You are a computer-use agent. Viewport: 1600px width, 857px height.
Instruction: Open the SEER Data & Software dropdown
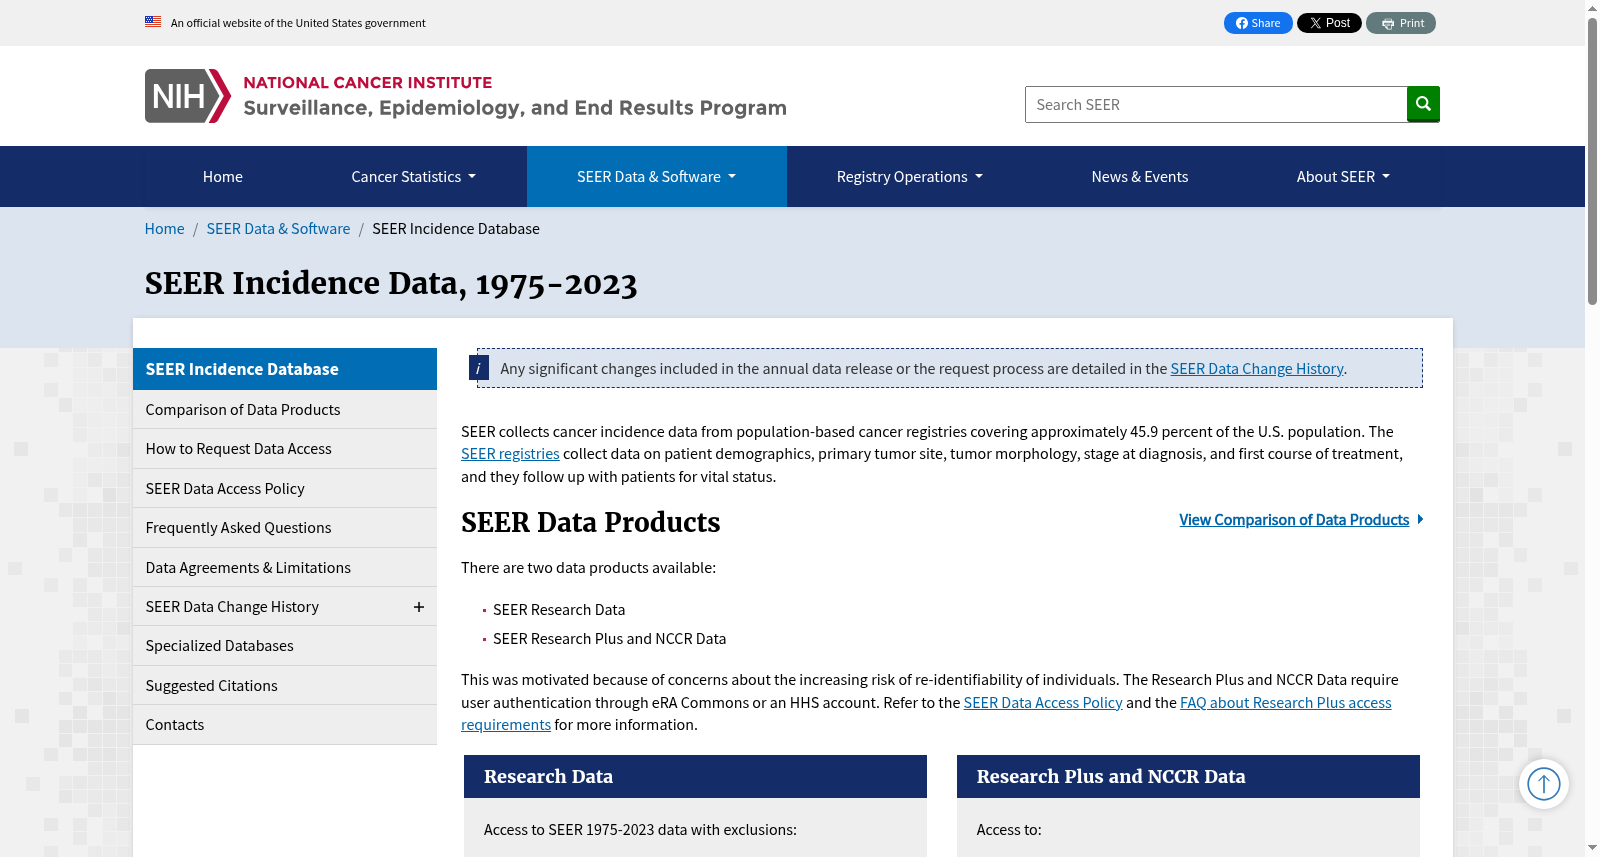click(656, 177)
